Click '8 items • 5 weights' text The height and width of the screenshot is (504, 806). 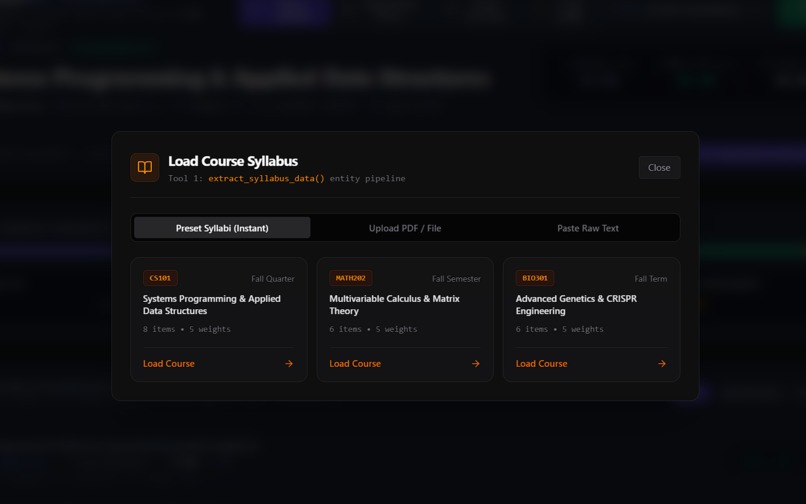coord(187,329)
